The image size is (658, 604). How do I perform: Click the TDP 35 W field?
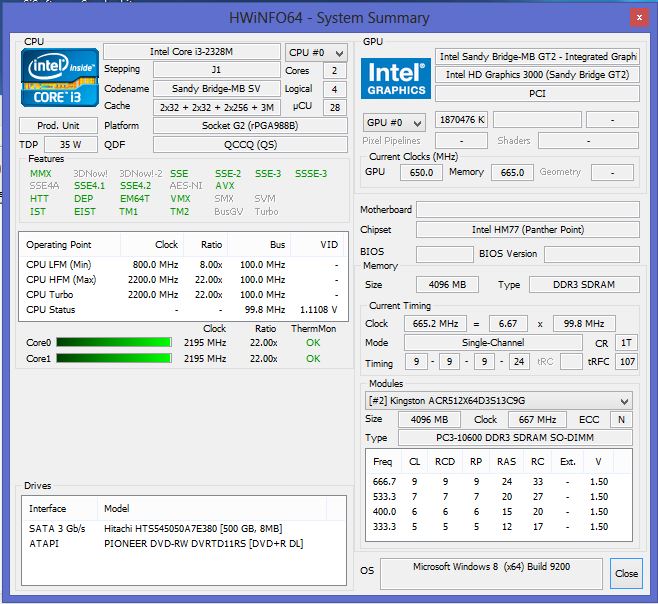[x=71, y=144]
